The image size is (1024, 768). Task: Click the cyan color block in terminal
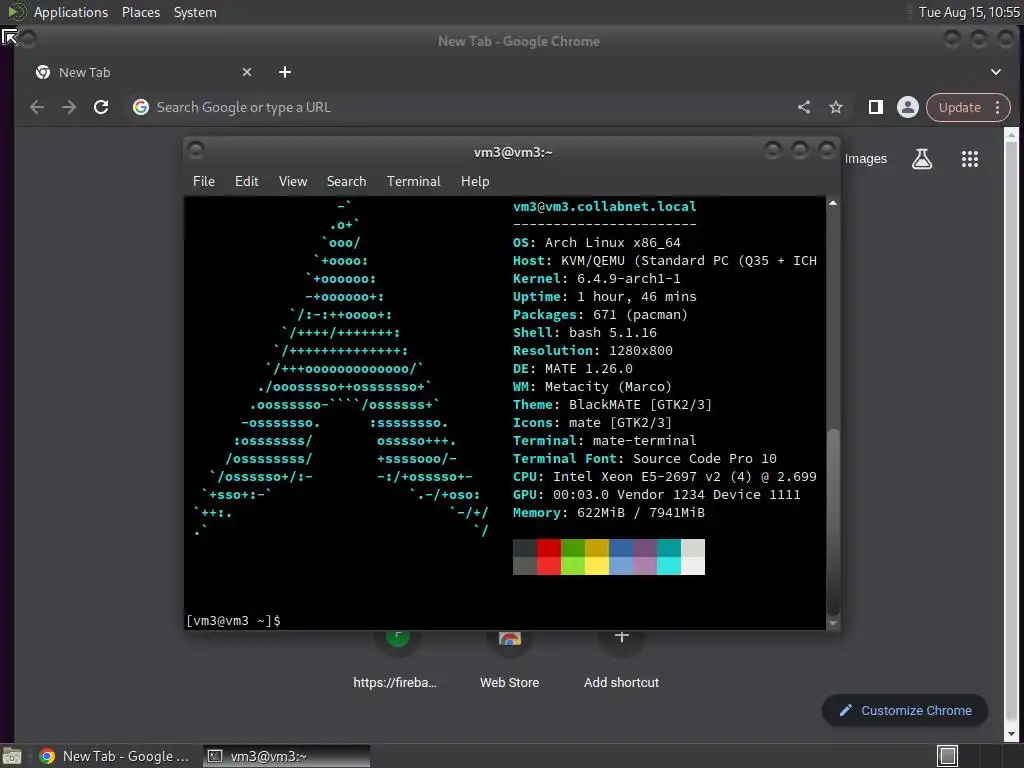coord(669,566)
